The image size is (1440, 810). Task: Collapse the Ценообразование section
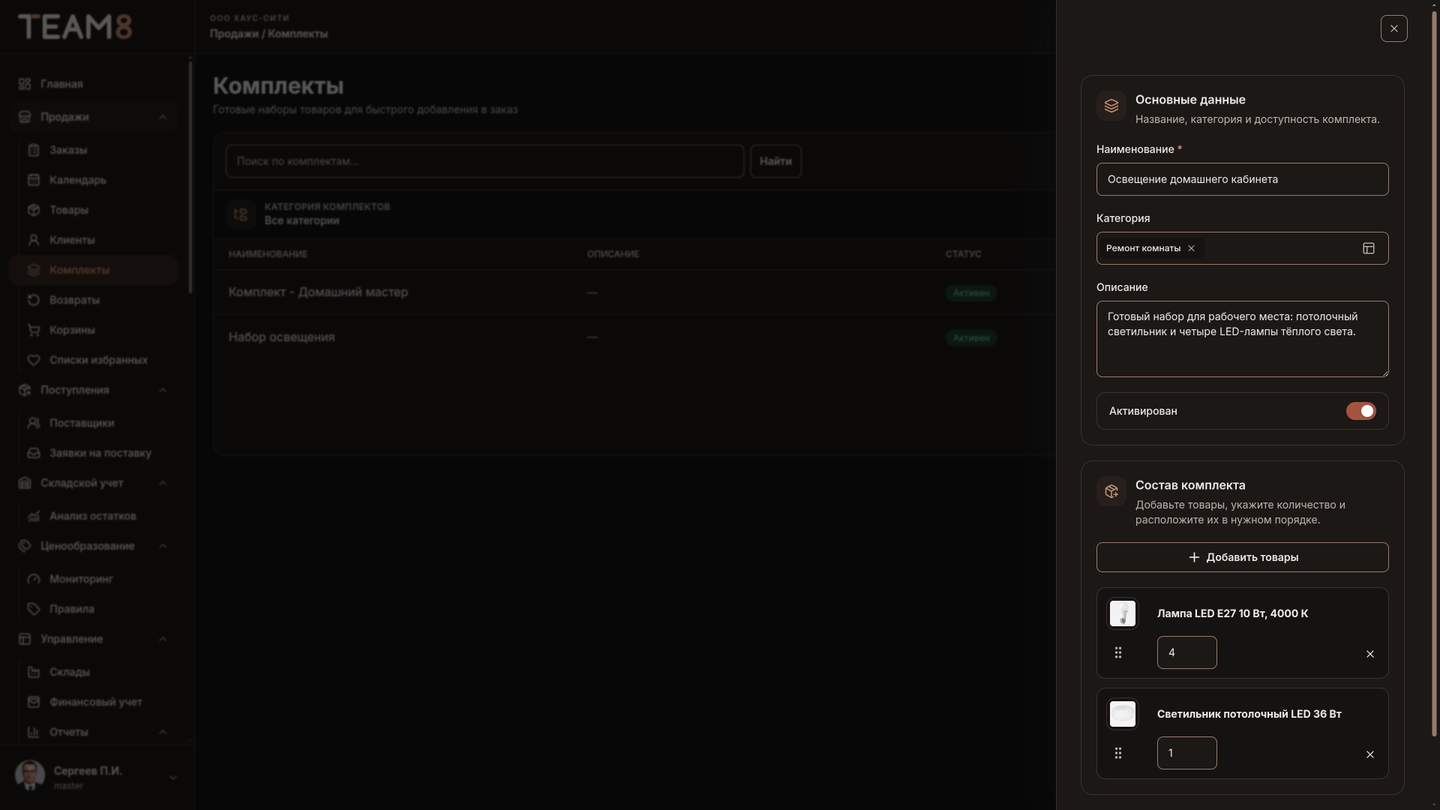coord(95,546)
